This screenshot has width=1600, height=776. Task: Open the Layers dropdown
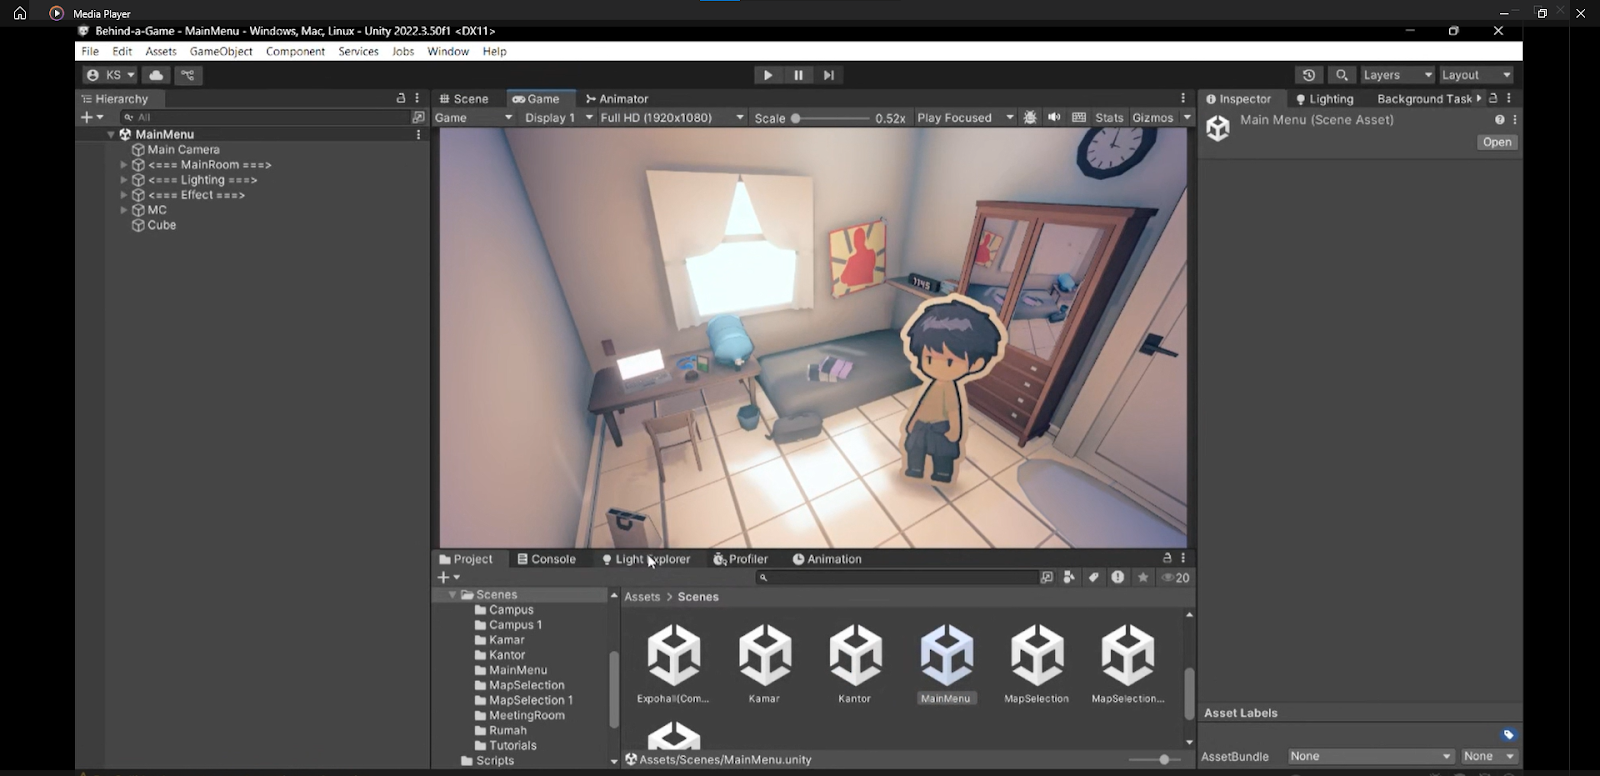(x=1396, y=75)
